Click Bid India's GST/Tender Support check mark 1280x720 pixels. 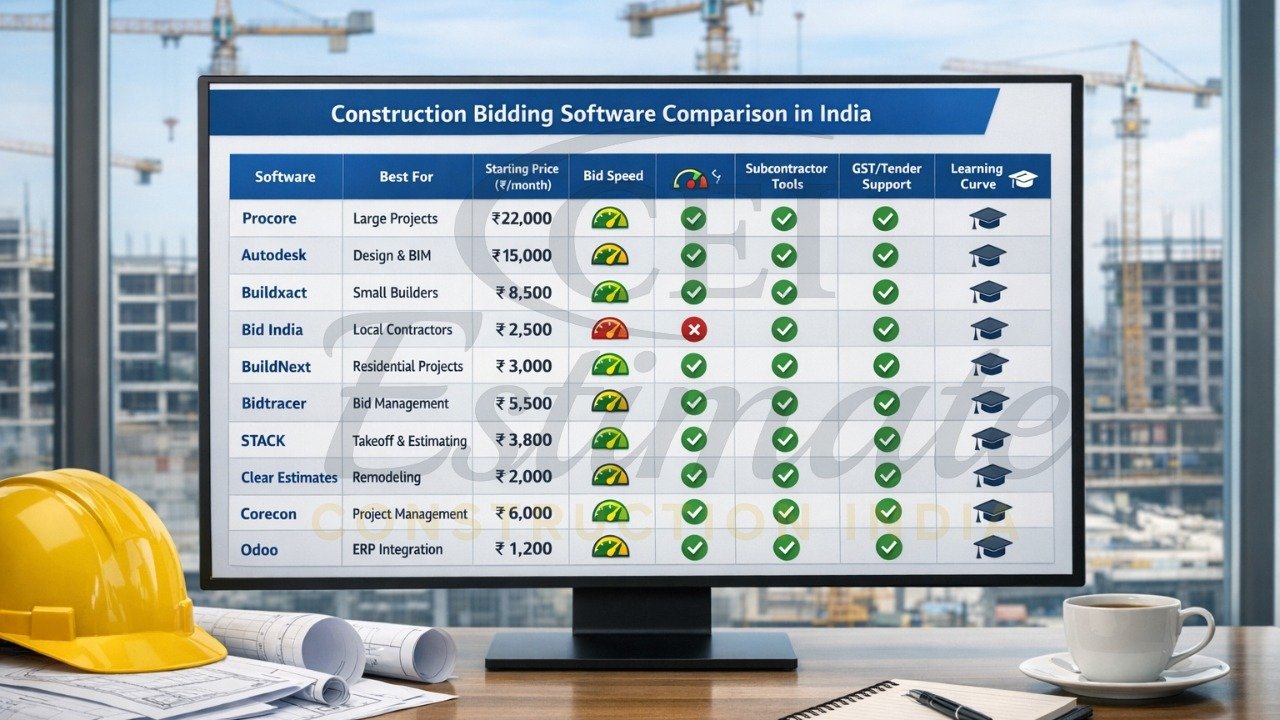[x=885, y=329]
